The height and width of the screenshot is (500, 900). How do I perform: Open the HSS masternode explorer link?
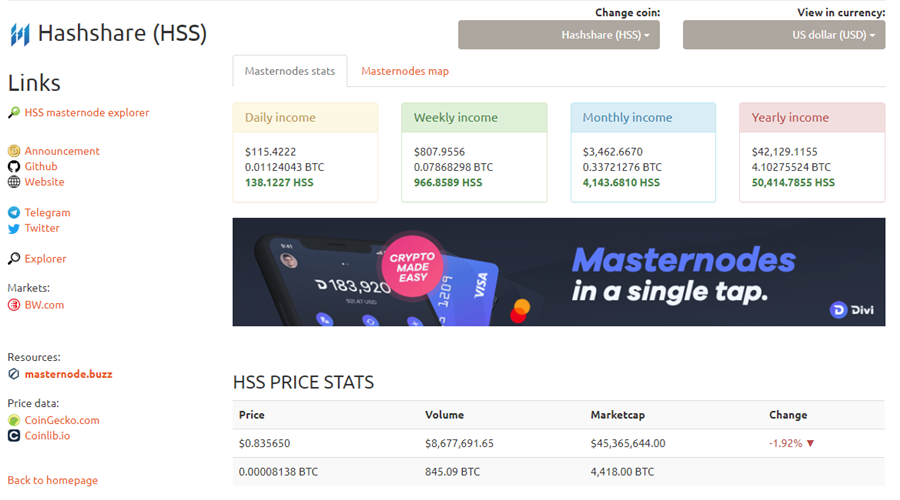click(x=87, y=113)
